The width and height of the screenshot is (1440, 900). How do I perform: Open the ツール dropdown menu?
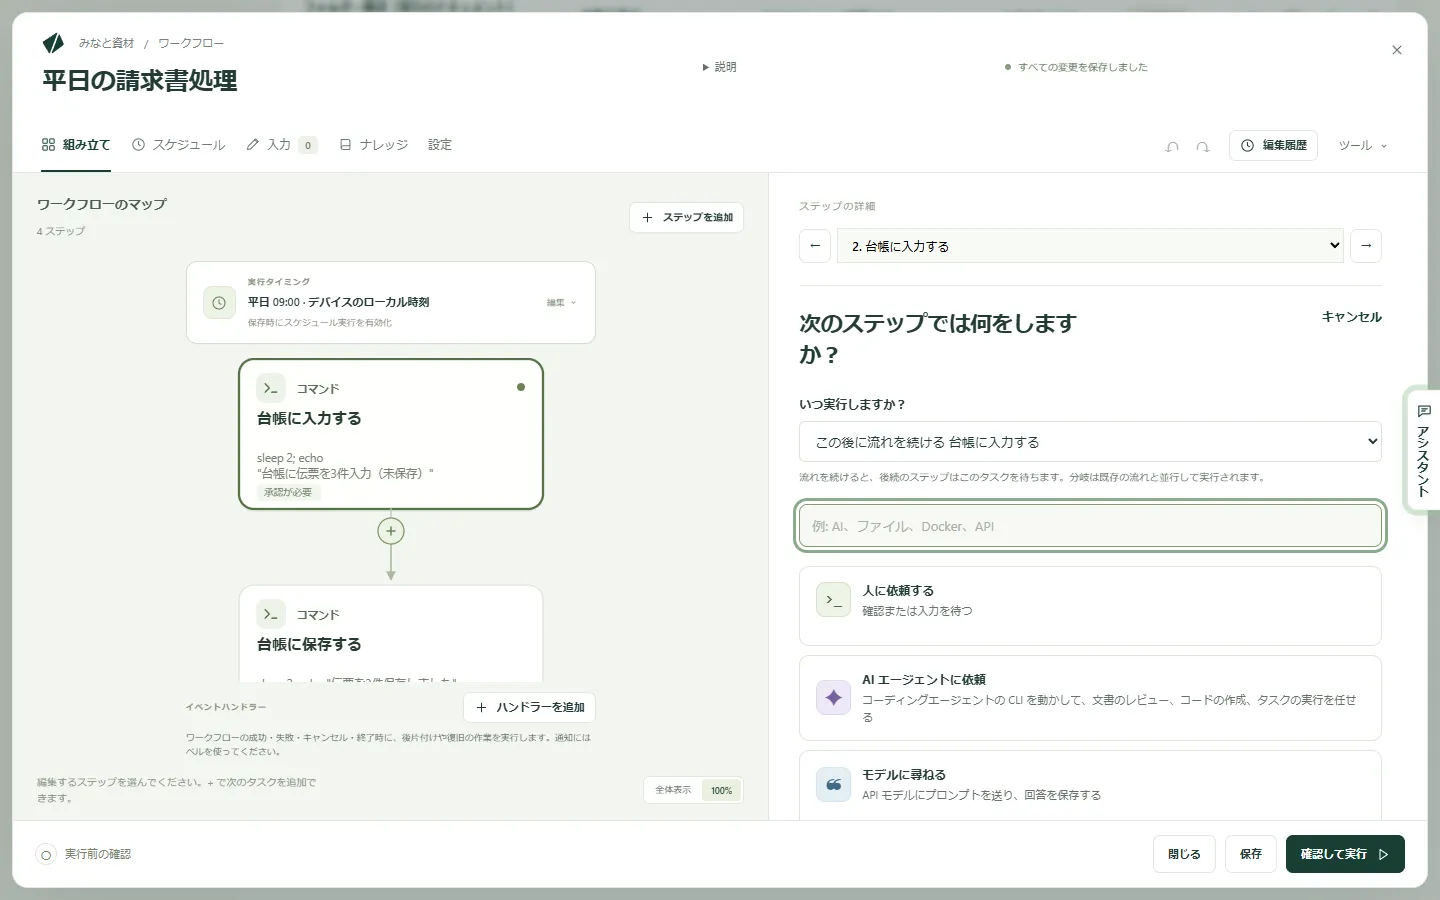coord(1362,146)
